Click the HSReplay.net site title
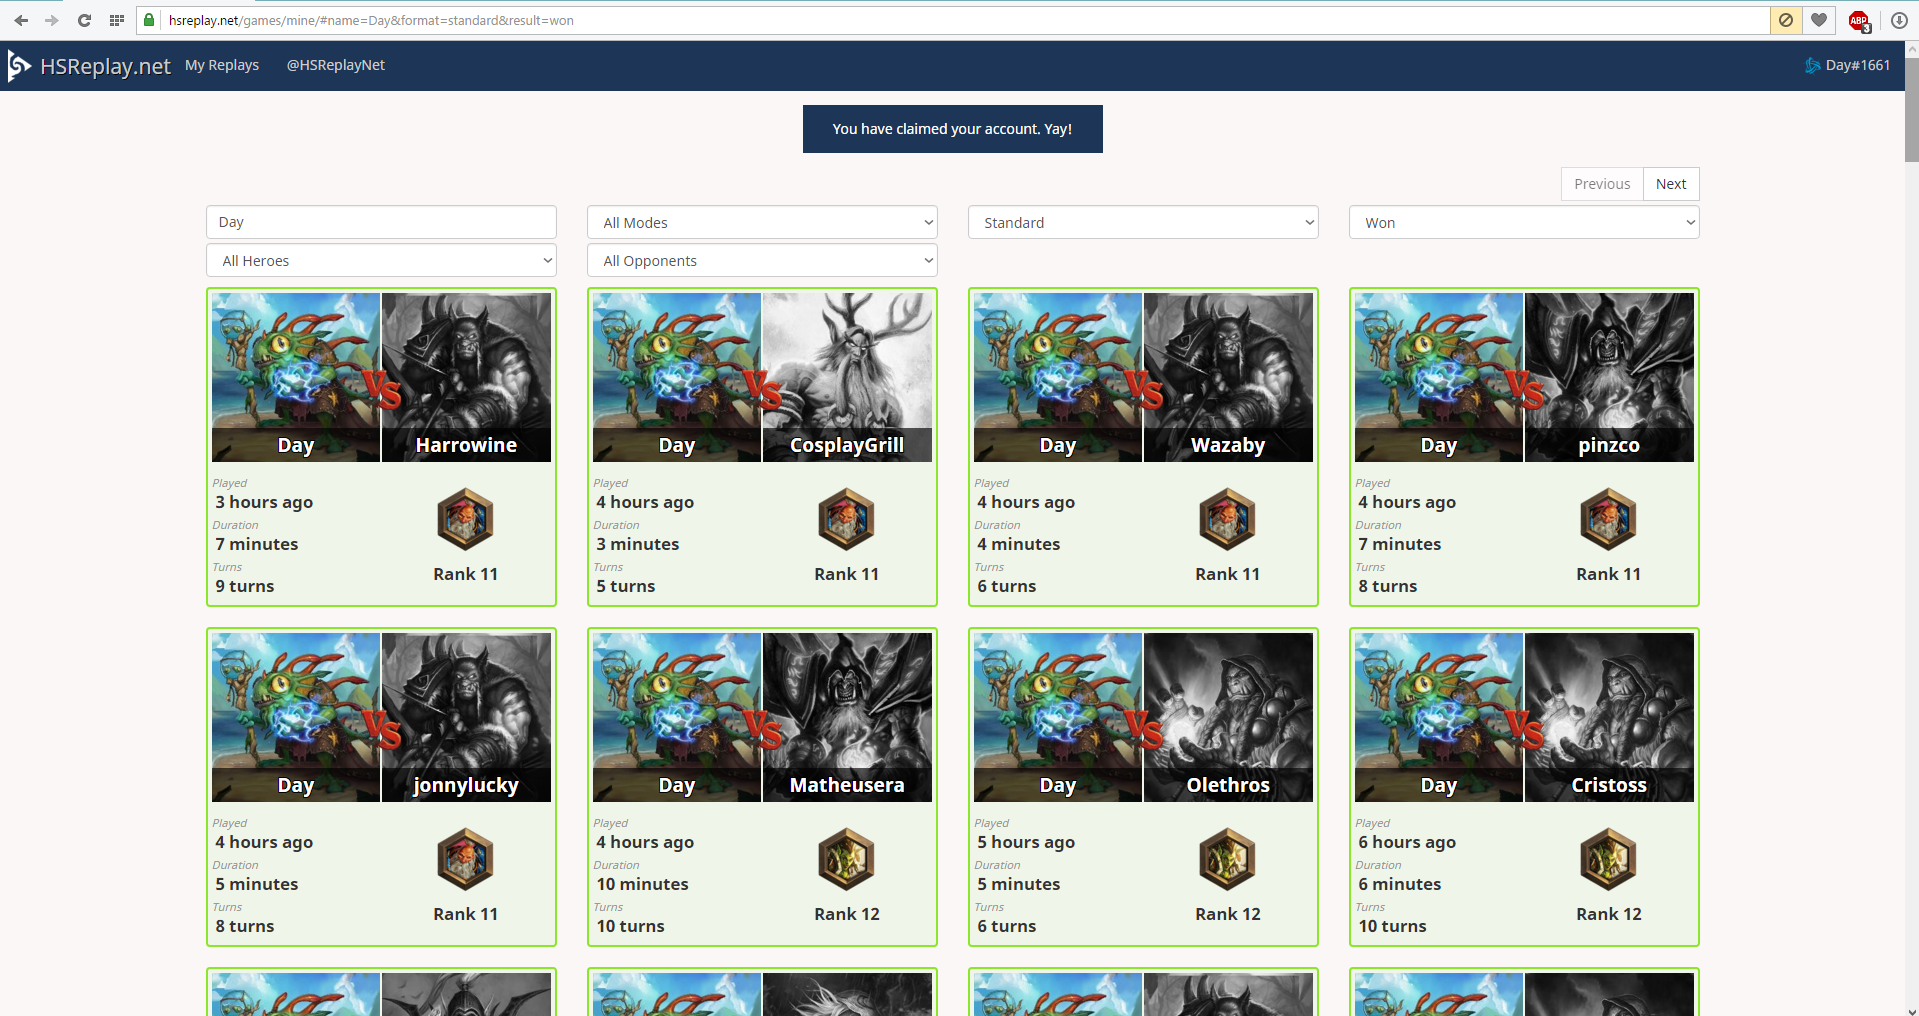The width and height of the screenshot is (1919, 1016). (x=105, y=66)
